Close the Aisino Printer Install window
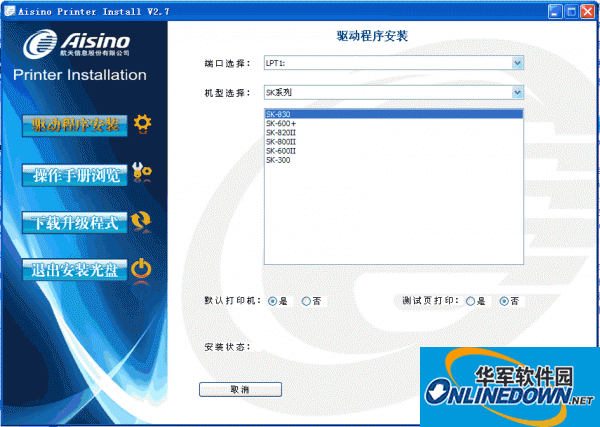The height and width of the screenshot is (427, 600). 587,11
